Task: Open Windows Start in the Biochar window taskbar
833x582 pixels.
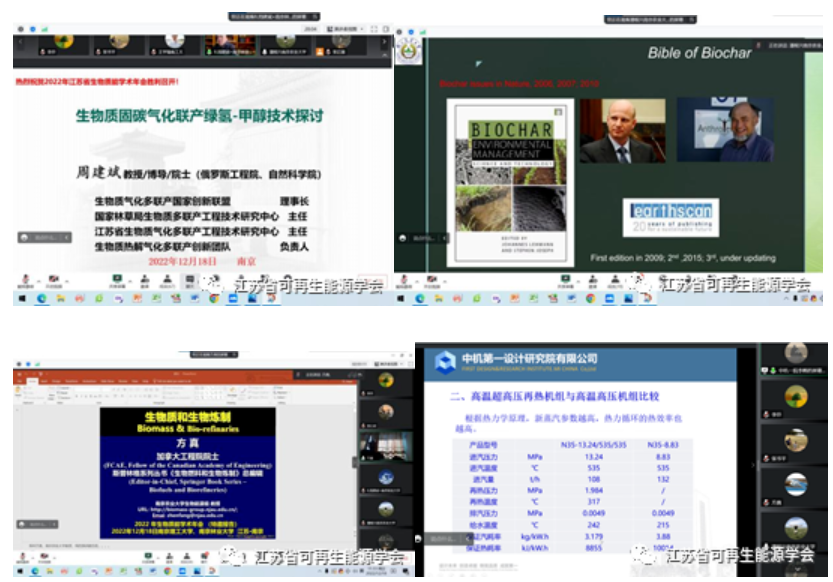Action: point(400,298)
